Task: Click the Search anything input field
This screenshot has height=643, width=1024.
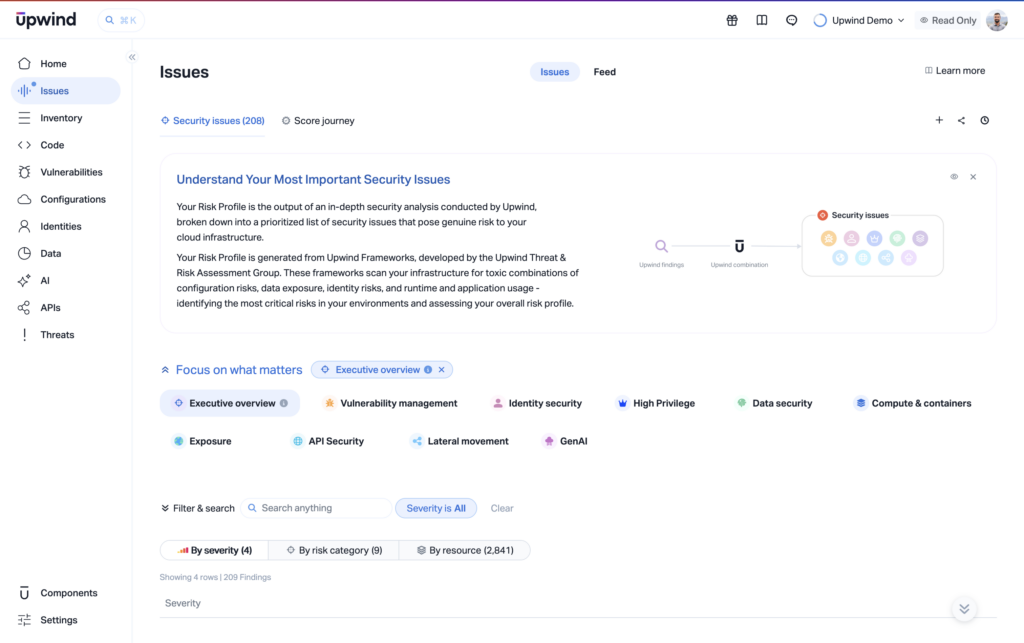Action: (322, 508)
